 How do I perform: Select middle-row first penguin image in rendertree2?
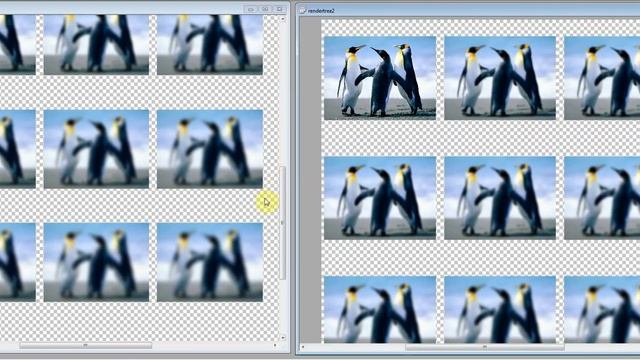tap(380, 198)
